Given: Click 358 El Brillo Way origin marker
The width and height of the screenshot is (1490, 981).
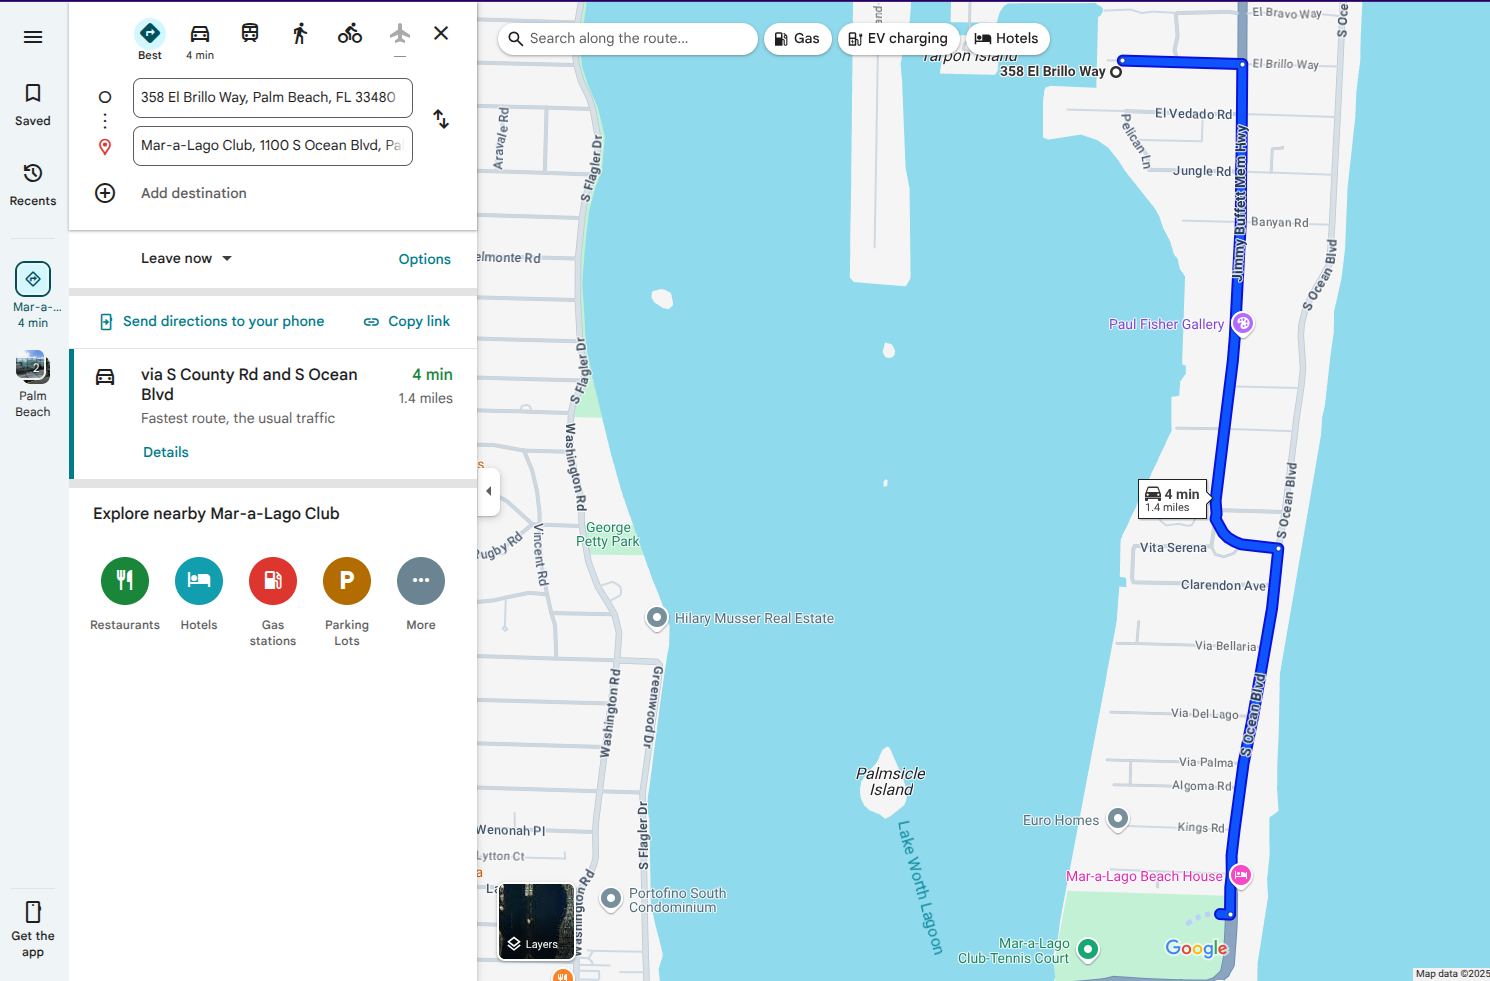Looking at the screenshot, I should pyautogui.click(x=1116, y=72).
